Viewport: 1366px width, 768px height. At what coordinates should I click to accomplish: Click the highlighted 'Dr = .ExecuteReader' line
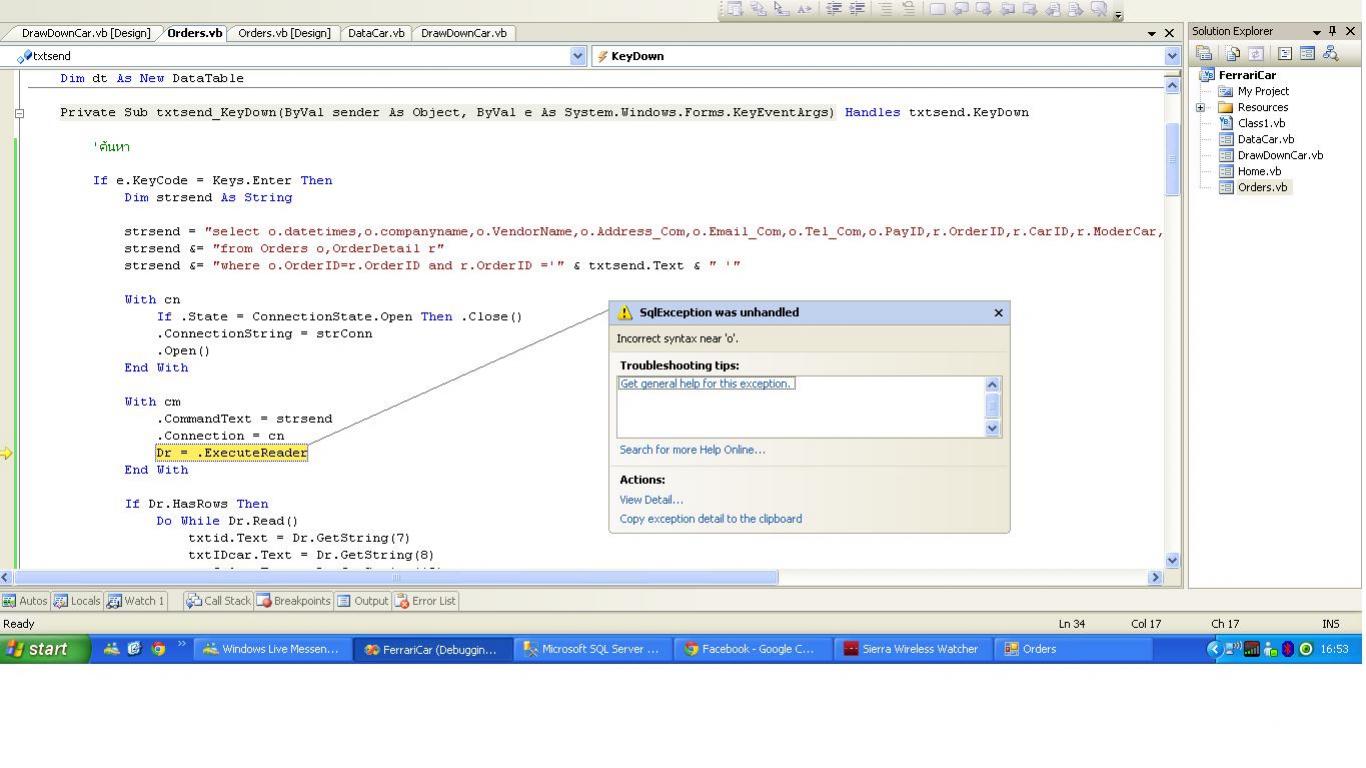(232, 453)
